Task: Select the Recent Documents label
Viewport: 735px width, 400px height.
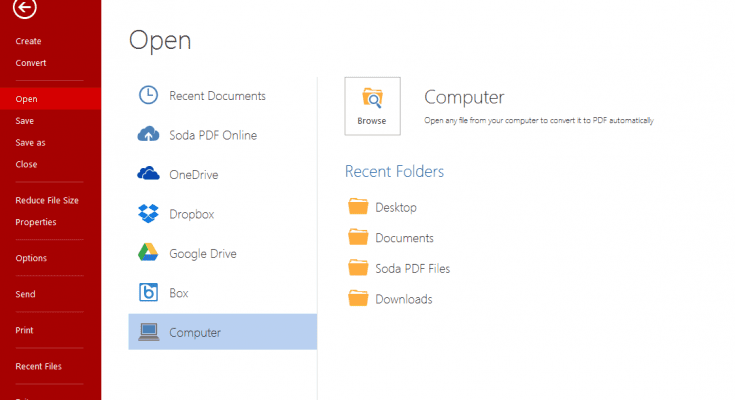Action: [x=218, y=96]
